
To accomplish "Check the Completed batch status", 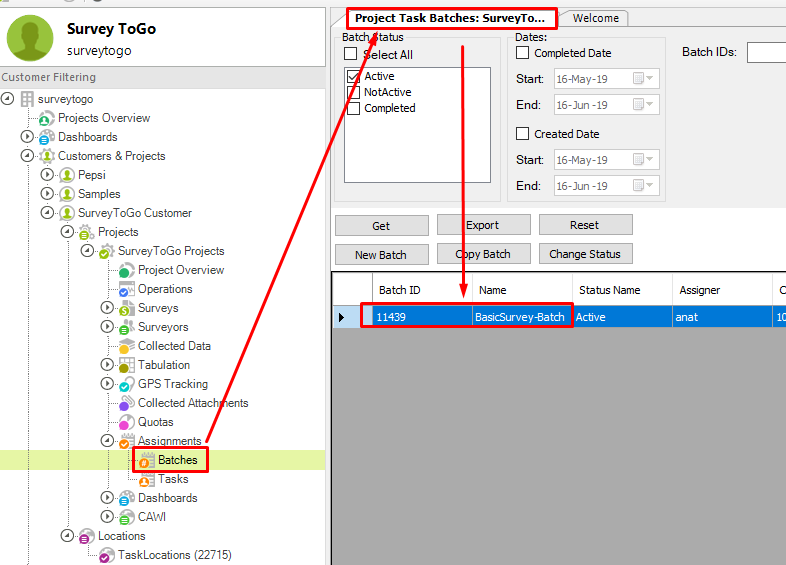I will 353,108.
